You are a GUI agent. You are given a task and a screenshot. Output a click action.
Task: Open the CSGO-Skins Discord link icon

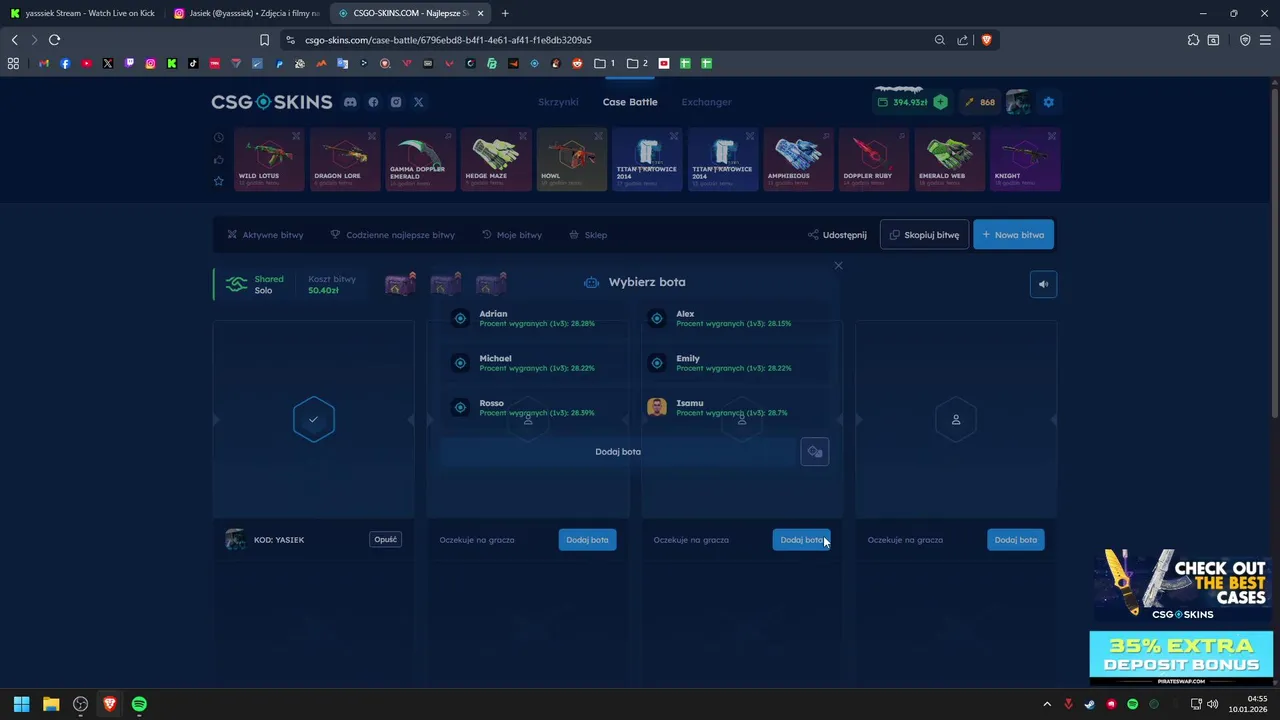350,102
